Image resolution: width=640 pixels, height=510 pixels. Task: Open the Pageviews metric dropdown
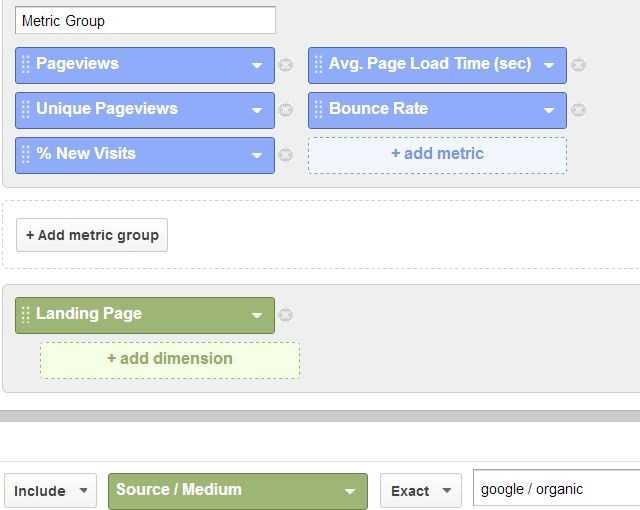pos(257,65)
